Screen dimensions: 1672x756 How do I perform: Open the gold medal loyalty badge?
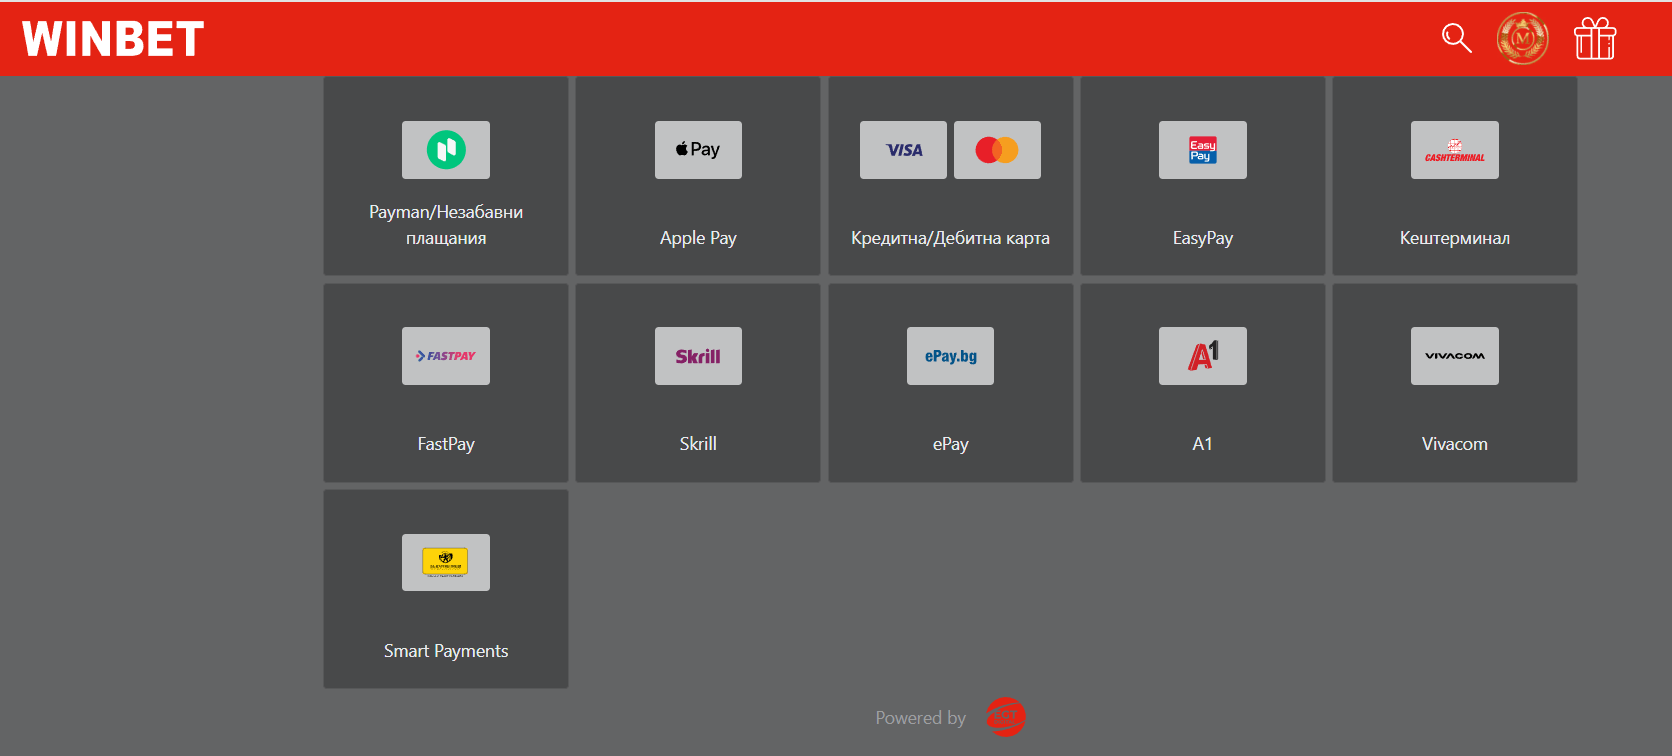pyautogui.click(x=1522, y=39)
